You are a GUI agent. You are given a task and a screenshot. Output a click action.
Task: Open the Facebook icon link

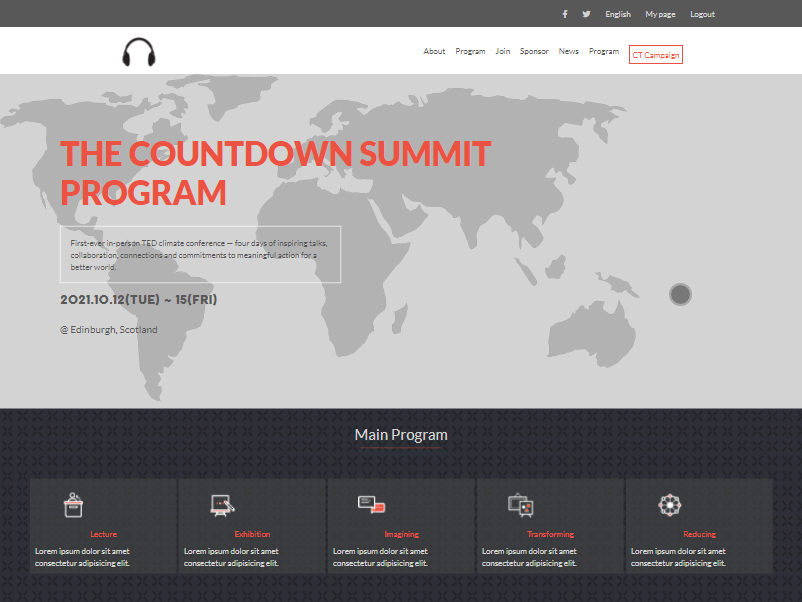(565, 14)
